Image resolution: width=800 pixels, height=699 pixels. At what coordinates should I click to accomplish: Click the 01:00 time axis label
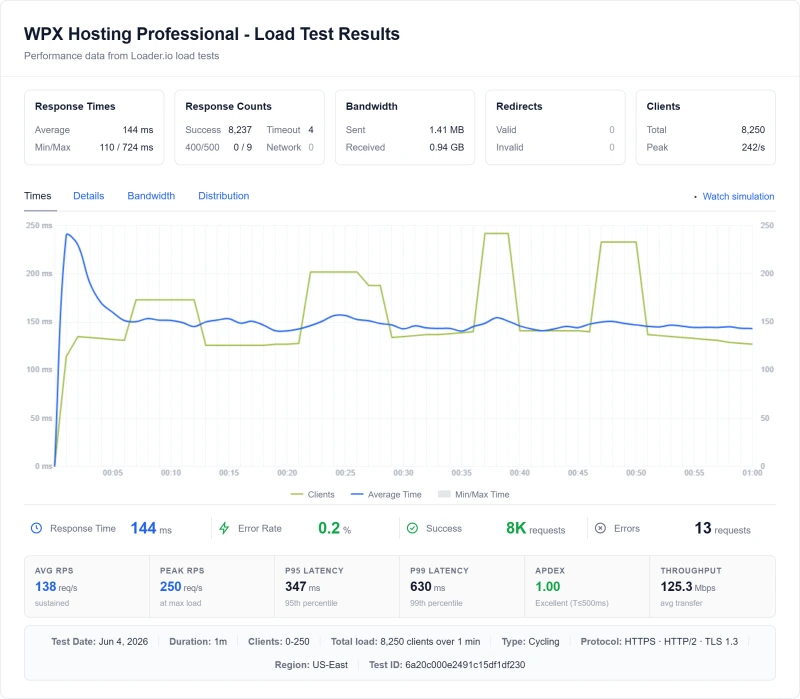click(752, 473)
